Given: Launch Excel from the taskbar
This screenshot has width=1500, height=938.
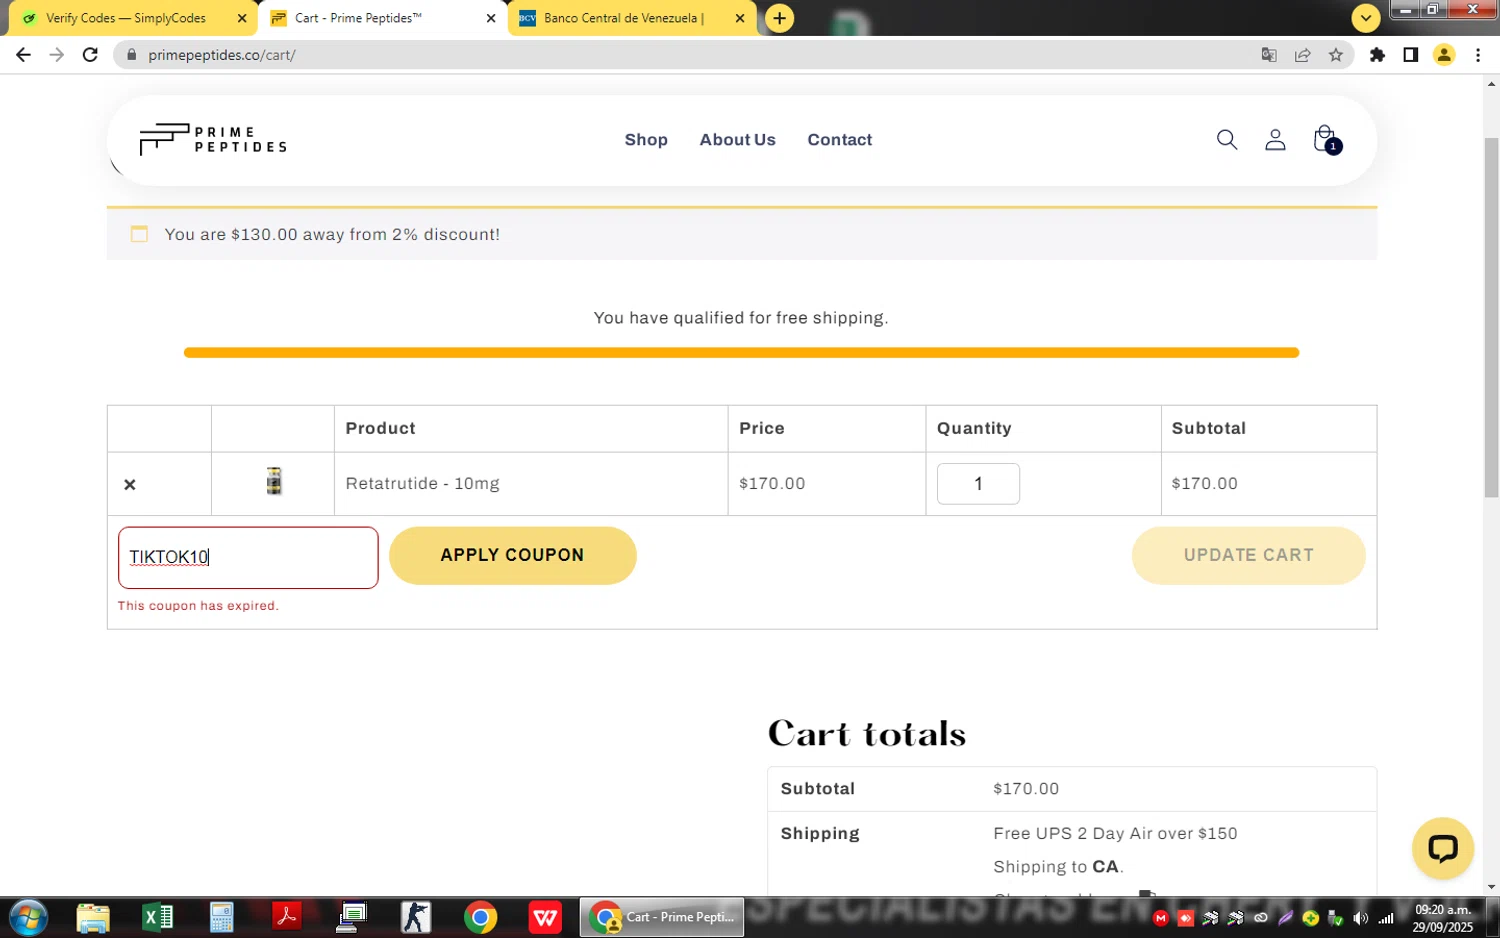Looking at the screenshot, I should tap(158, 917).
